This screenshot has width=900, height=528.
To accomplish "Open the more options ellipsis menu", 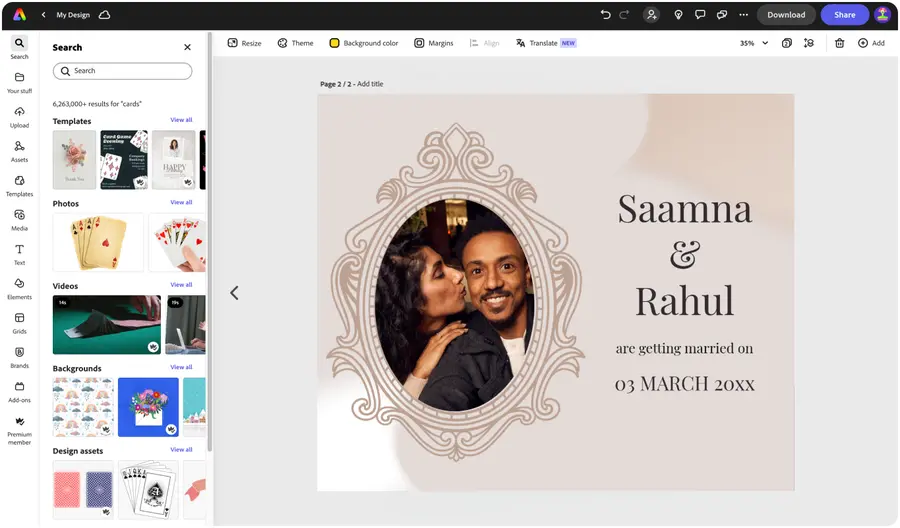I will click(x=743, y=15).
